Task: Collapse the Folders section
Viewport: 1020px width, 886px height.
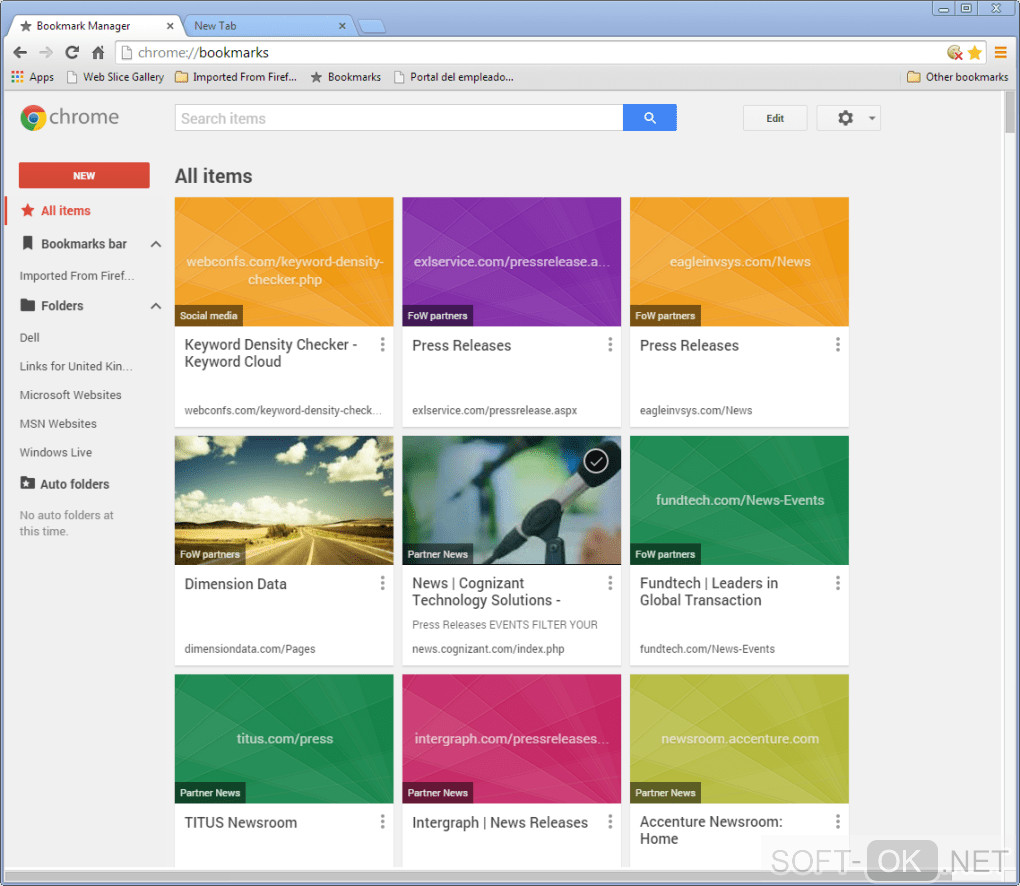Action: coord(156,306)
